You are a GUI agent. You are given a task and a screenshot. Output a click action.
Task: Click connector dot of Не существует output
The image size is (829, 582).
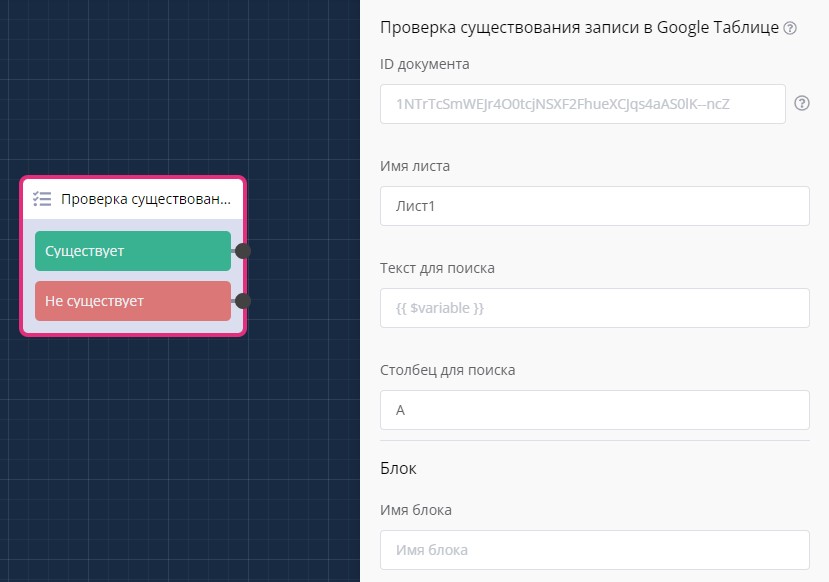242,300
